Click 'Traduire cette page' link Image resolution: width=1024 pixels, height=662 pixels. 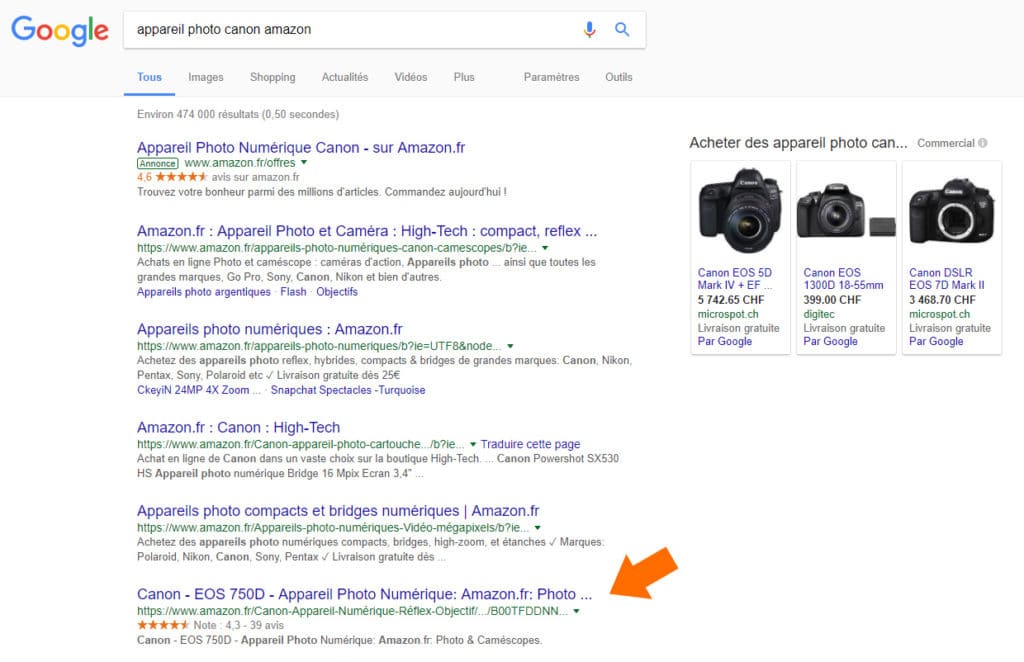point(530,444)
